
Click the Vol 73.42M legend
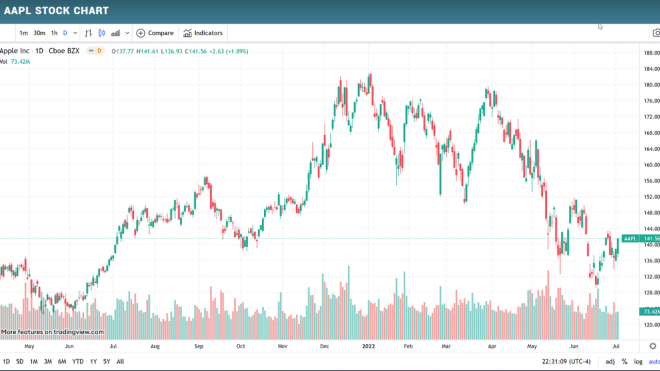pyautogui.click(x=15, y=61)
